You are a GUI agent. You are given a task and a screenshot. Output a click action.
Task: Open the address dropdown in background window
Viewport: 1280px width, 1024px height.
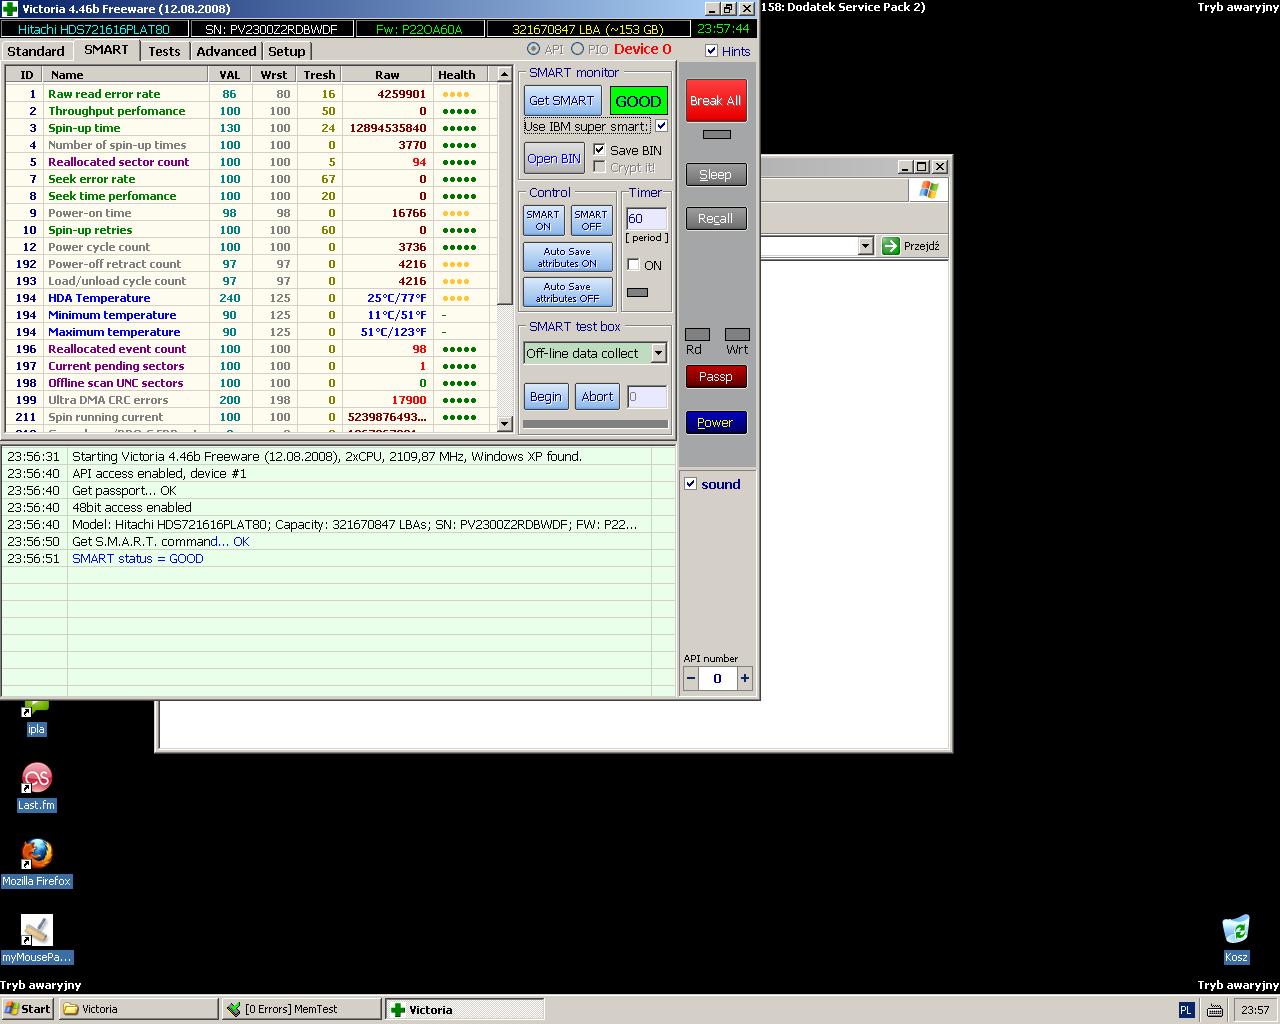pyautogui.click(x=865, y=246)
